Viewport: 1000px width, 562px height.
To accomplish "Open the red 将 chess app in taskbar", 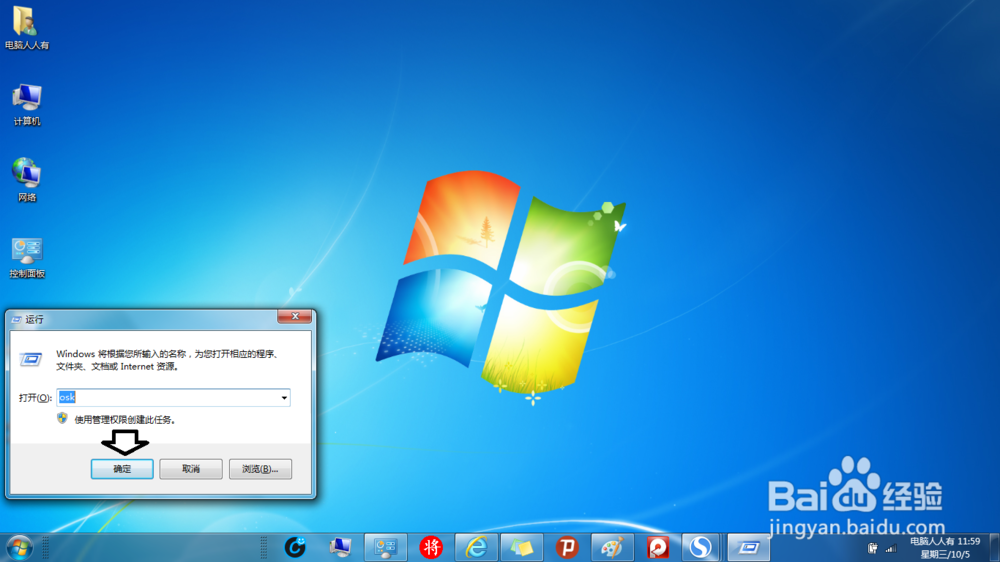I will click(431, 547).
